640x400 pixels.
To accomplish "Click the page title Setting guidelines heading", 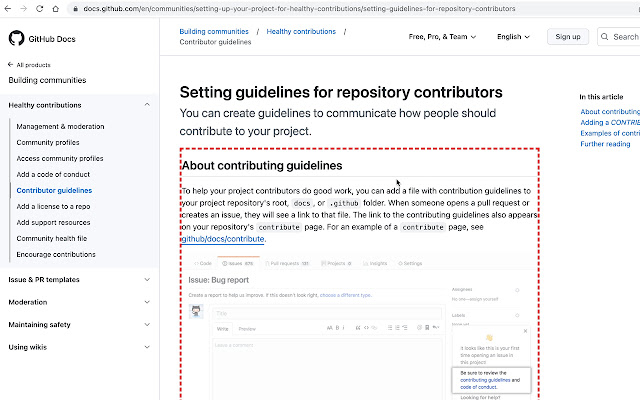I will 341,92.
